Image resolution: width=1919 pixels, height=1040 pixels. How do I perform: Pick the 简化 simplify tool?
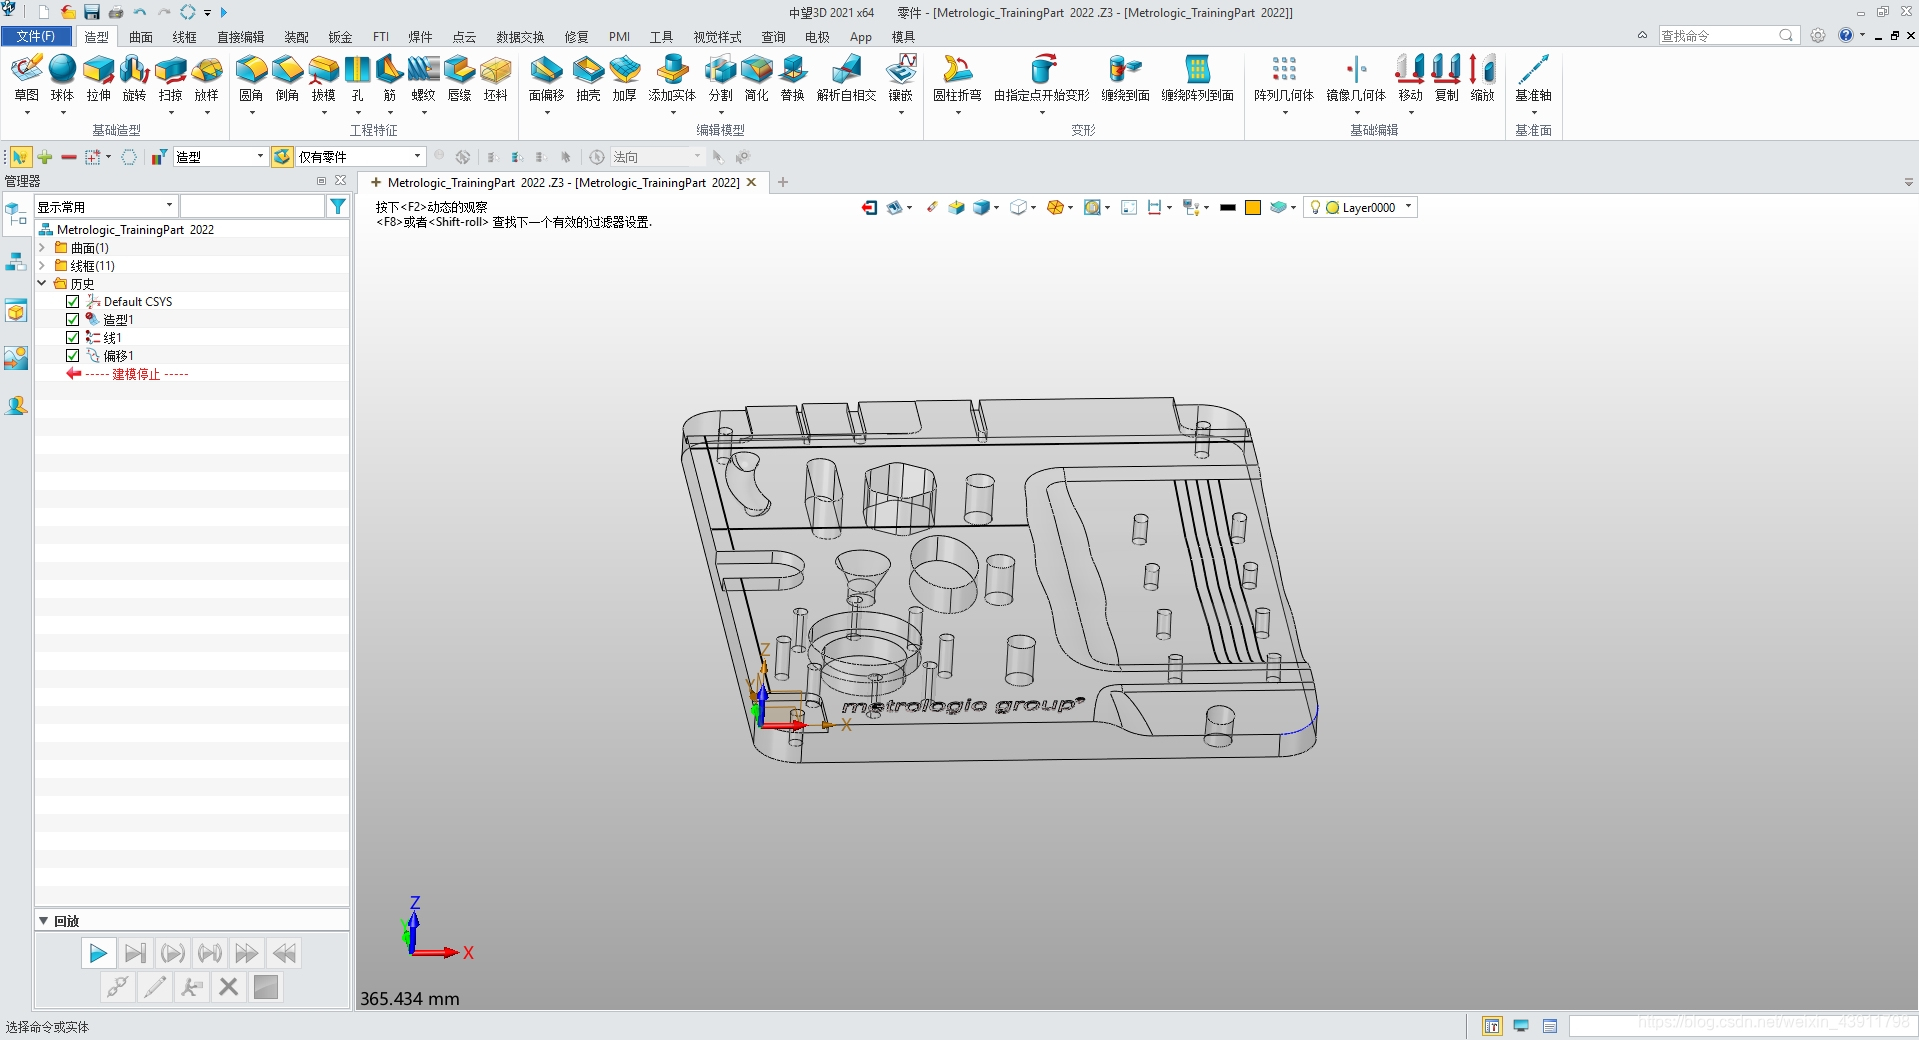tap(756, 78)
